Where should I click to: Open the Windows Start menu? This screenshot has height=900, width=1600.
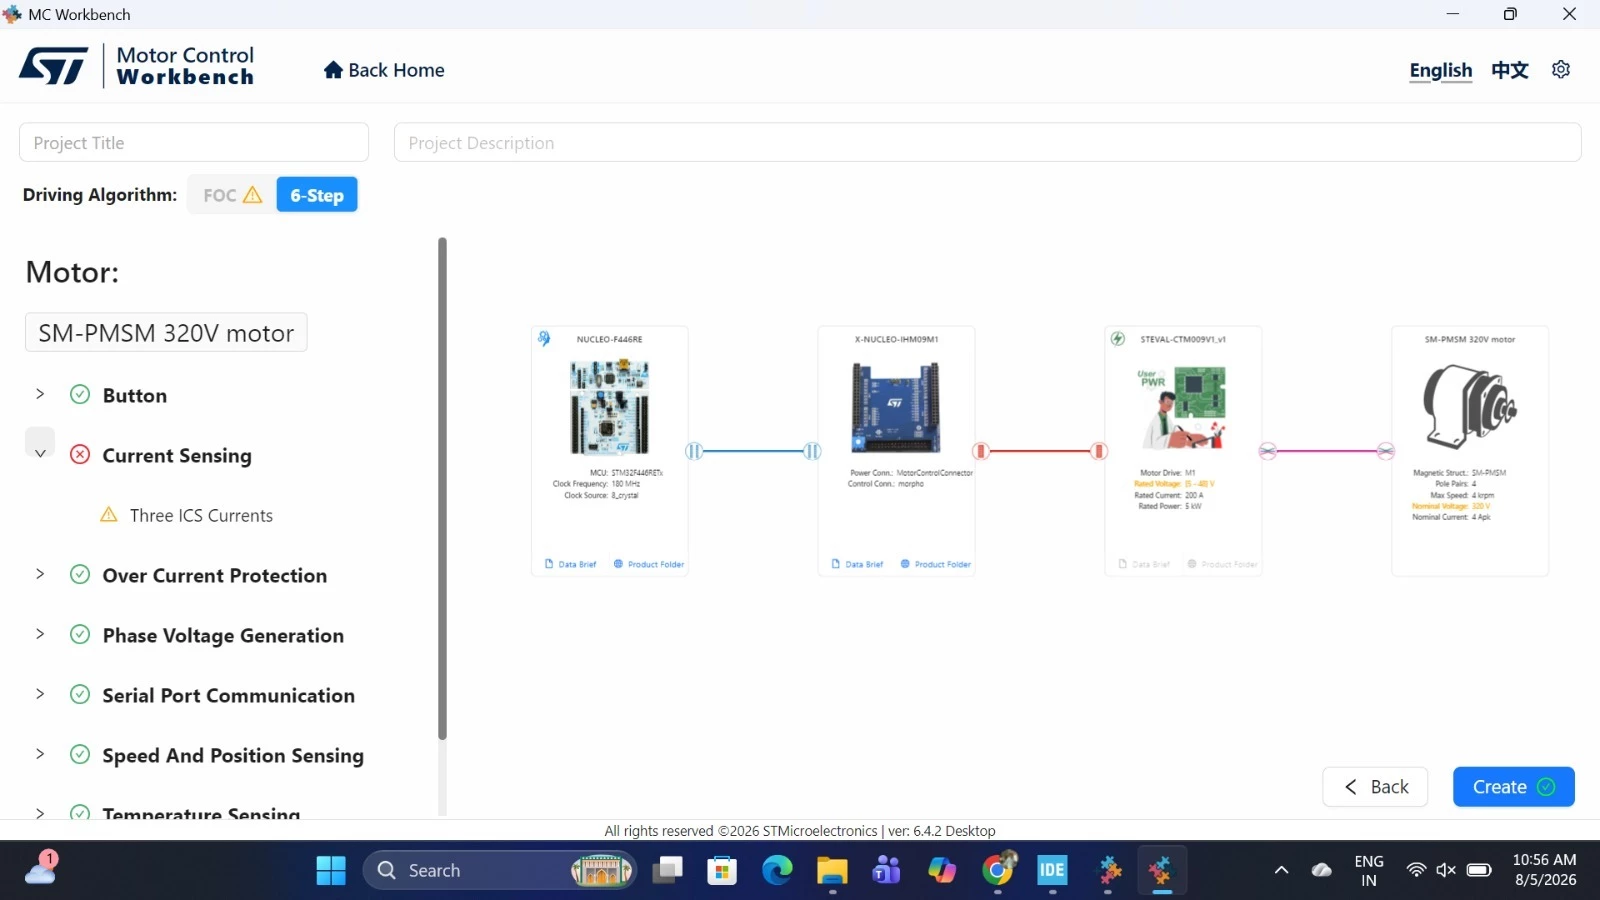click(331, 870)
